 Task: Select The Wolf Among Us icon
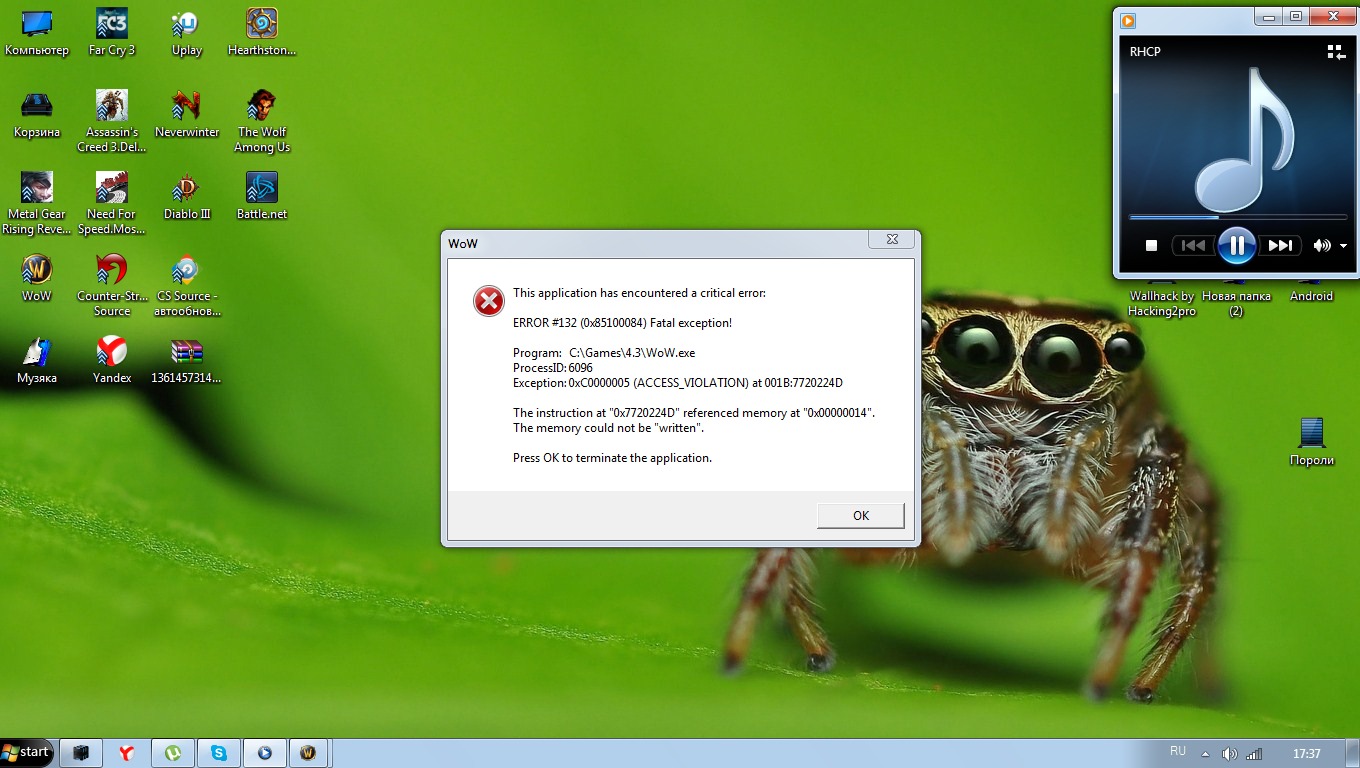262,122
